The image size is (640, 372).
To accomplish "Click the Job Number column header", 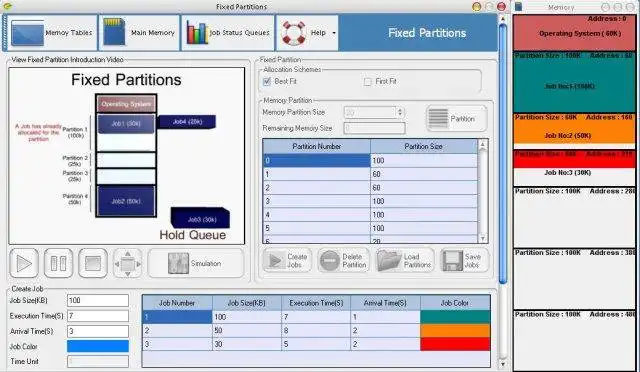I will tap(177, 303).
